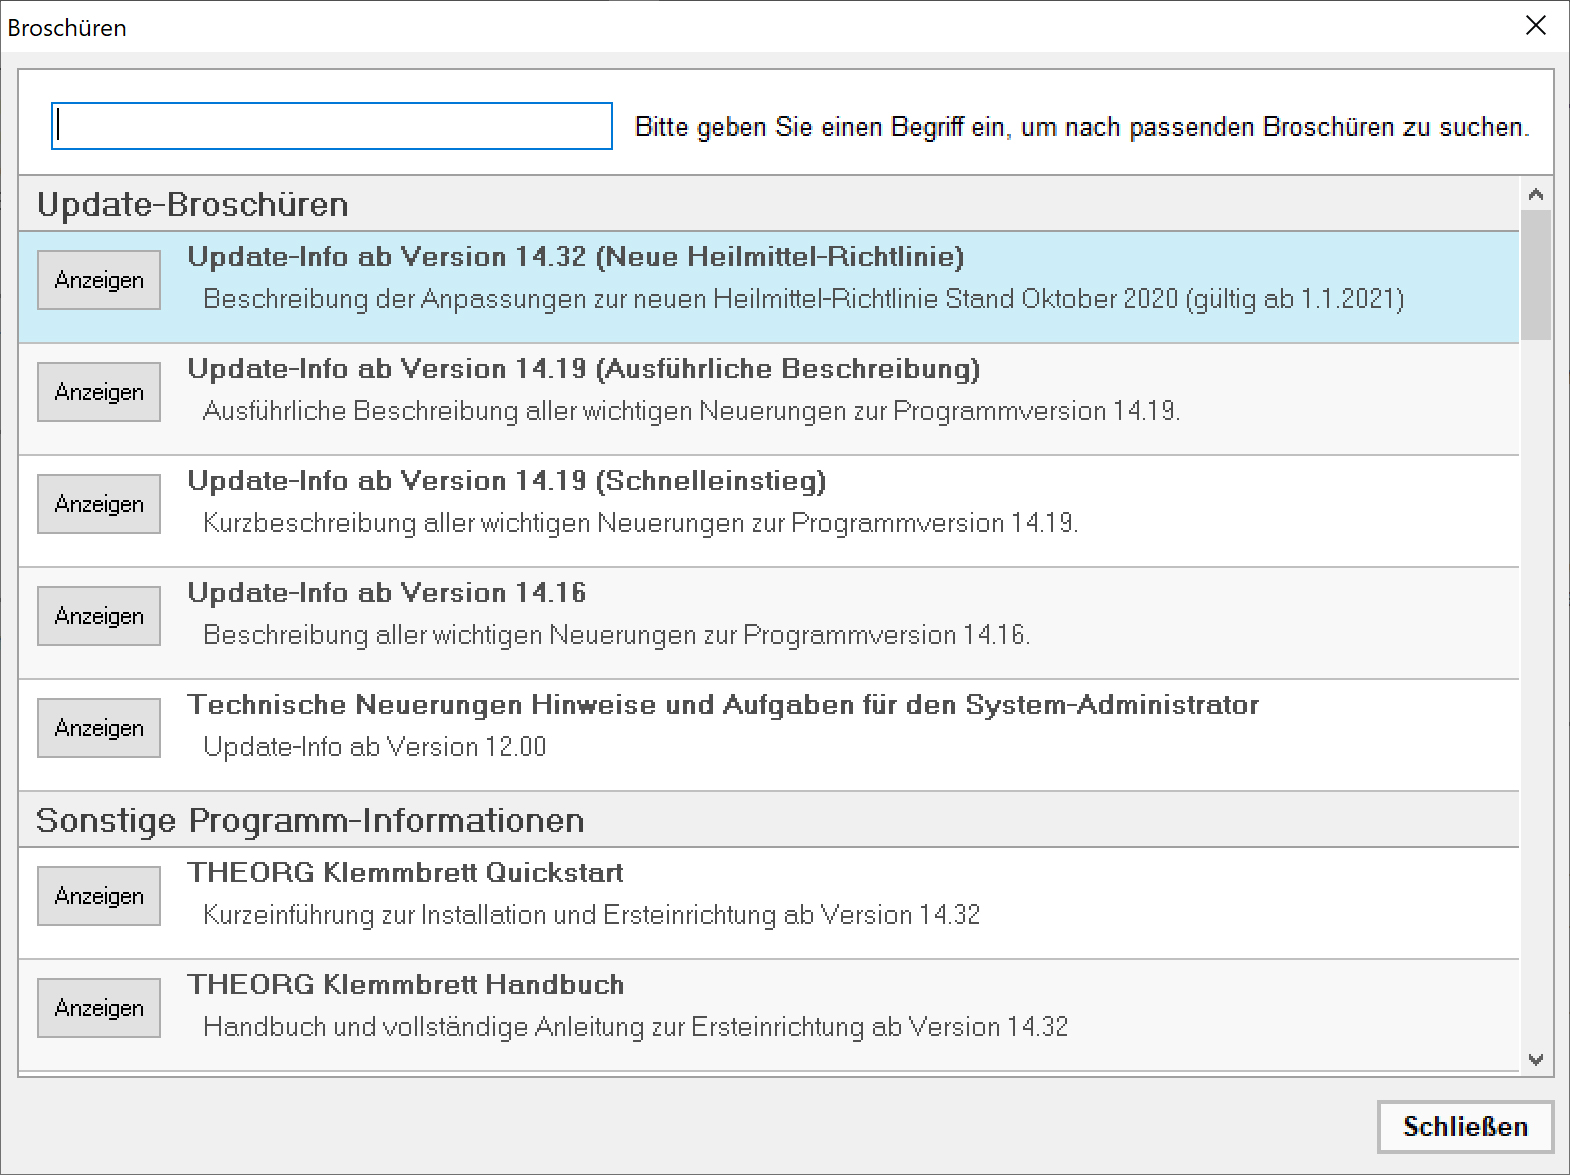Focus the brochure search input field
This screenshot has height=1175, width=1570.
(331, 126)
